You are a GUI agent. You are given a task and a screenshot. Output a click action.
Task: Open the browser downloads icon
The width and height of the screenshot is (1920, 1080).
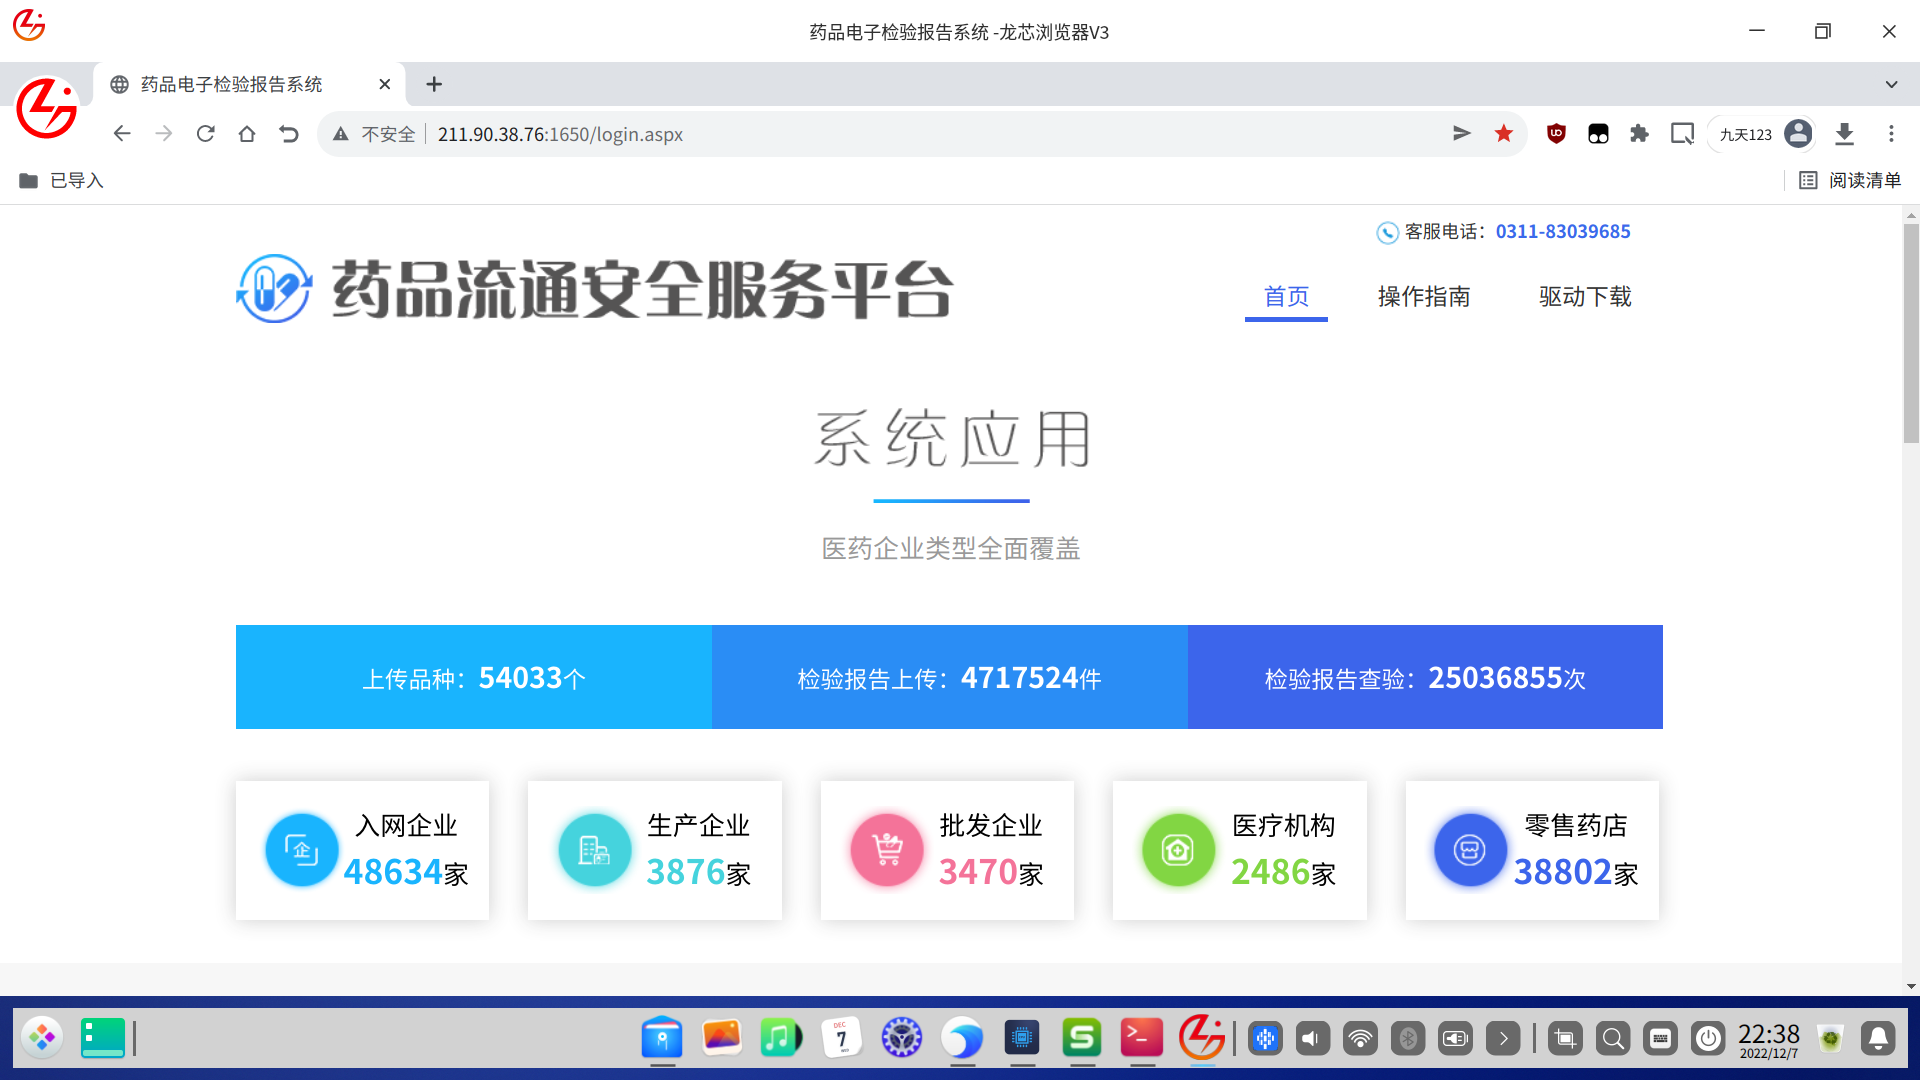[x=1845, y=134]
